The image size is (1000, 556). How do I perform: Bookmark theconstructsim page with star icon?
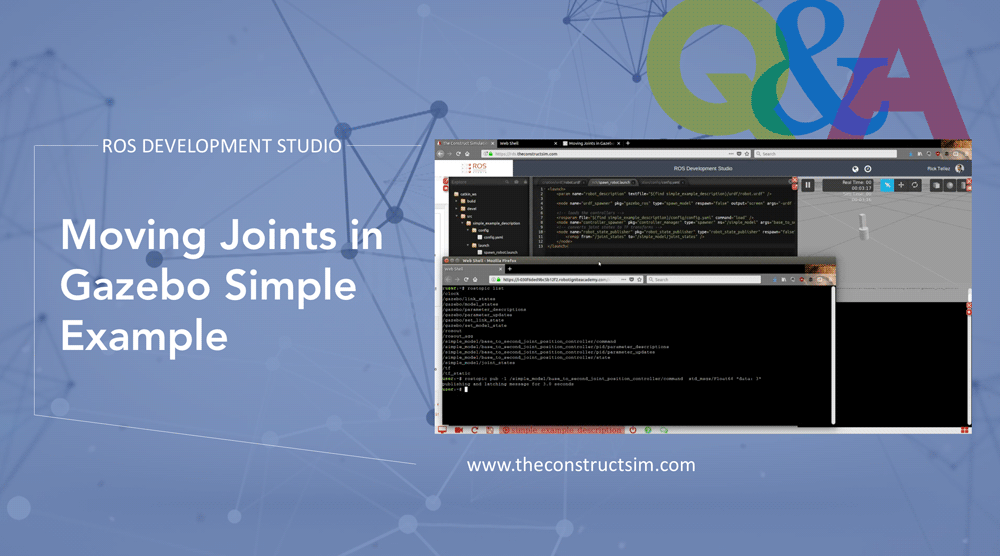click(746, 154)
